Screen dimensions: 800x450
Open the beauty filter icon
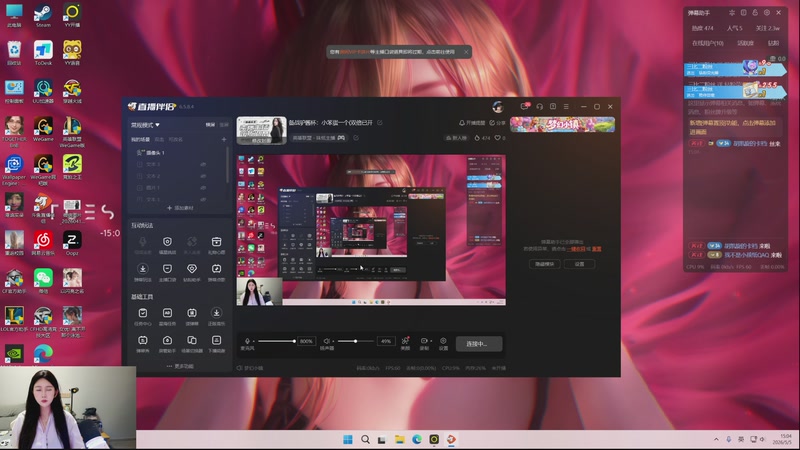tap(405, 340)
